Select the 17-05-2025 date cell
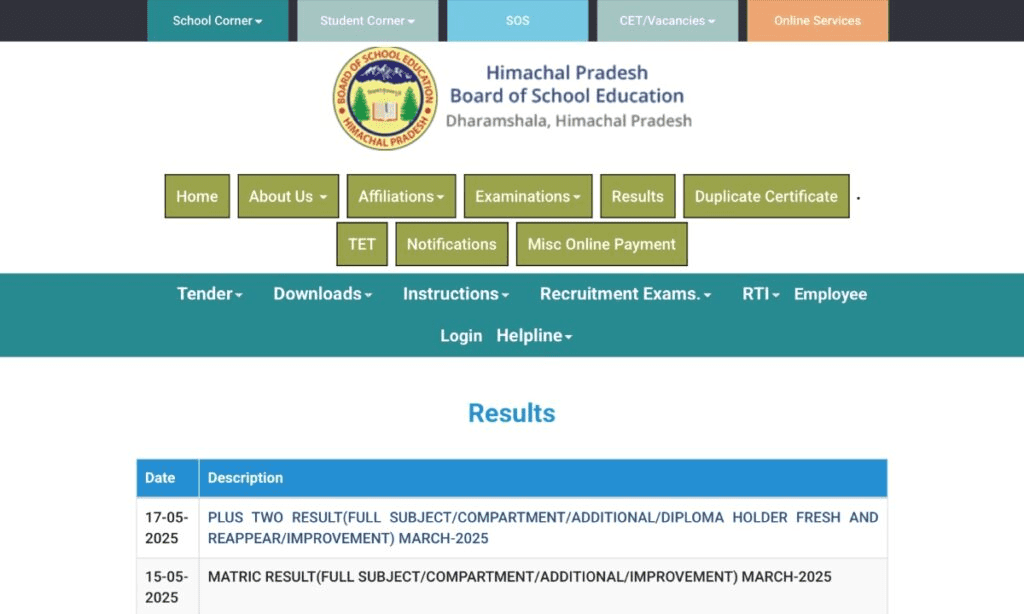This screenshot has width=1024, height=614. tap(167, 528)
